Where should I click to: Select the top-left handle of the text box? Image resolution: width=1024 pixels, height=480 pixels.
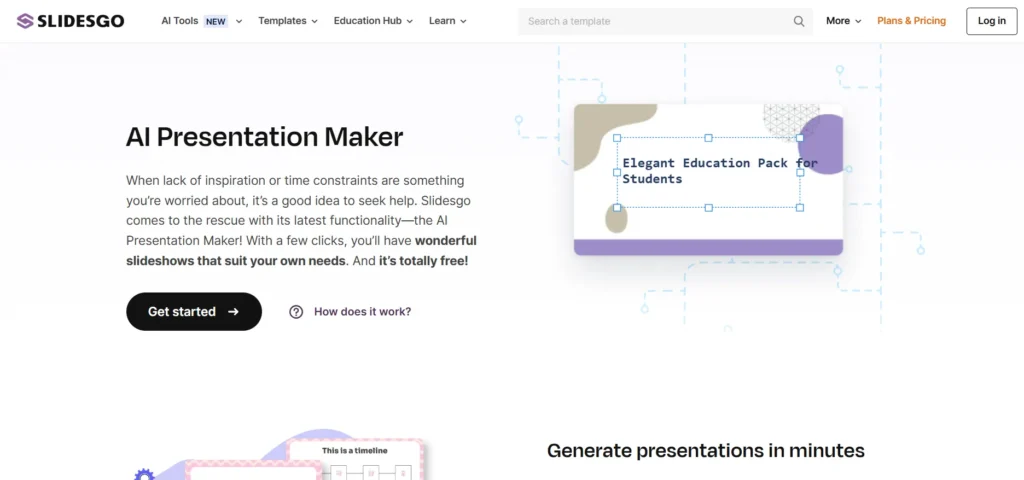pyautogui.click(x=617, y=138)
